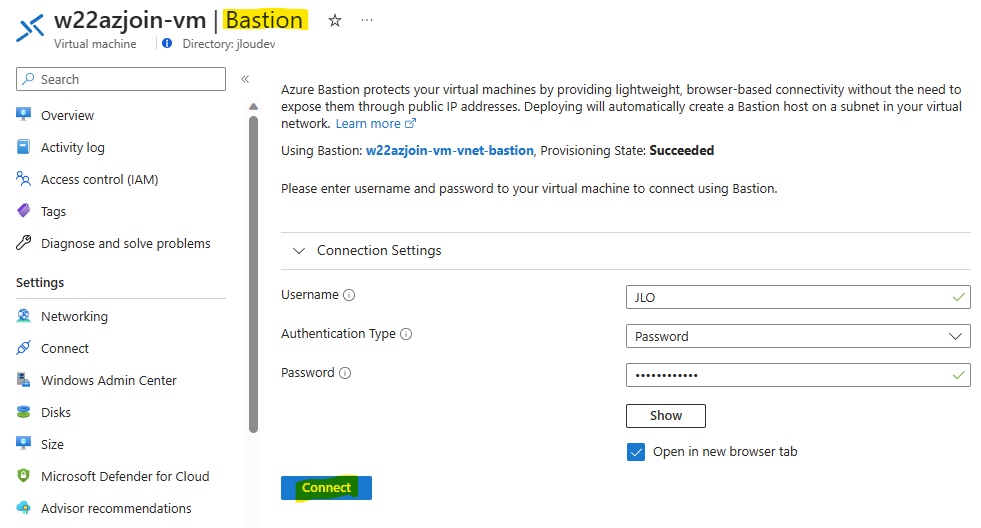Viewport: 981px width, 528px height.
Task: Show Username info tooltip icon
Action: click(x=349, y=295)
